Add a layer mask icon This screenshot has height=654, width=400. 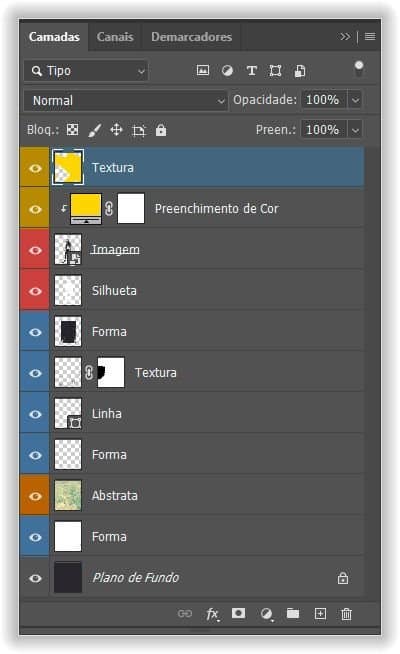click(239, 613)
